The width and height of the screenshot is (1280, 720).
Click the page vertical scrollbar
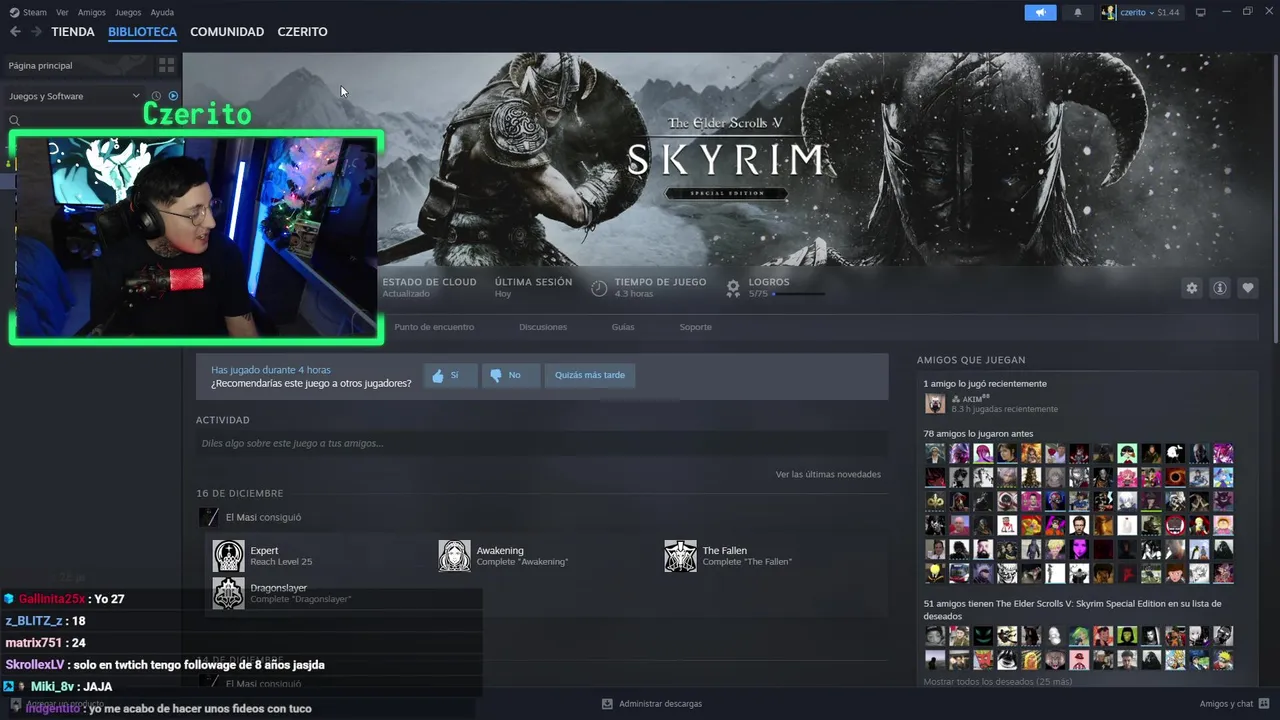(1276, 198)
